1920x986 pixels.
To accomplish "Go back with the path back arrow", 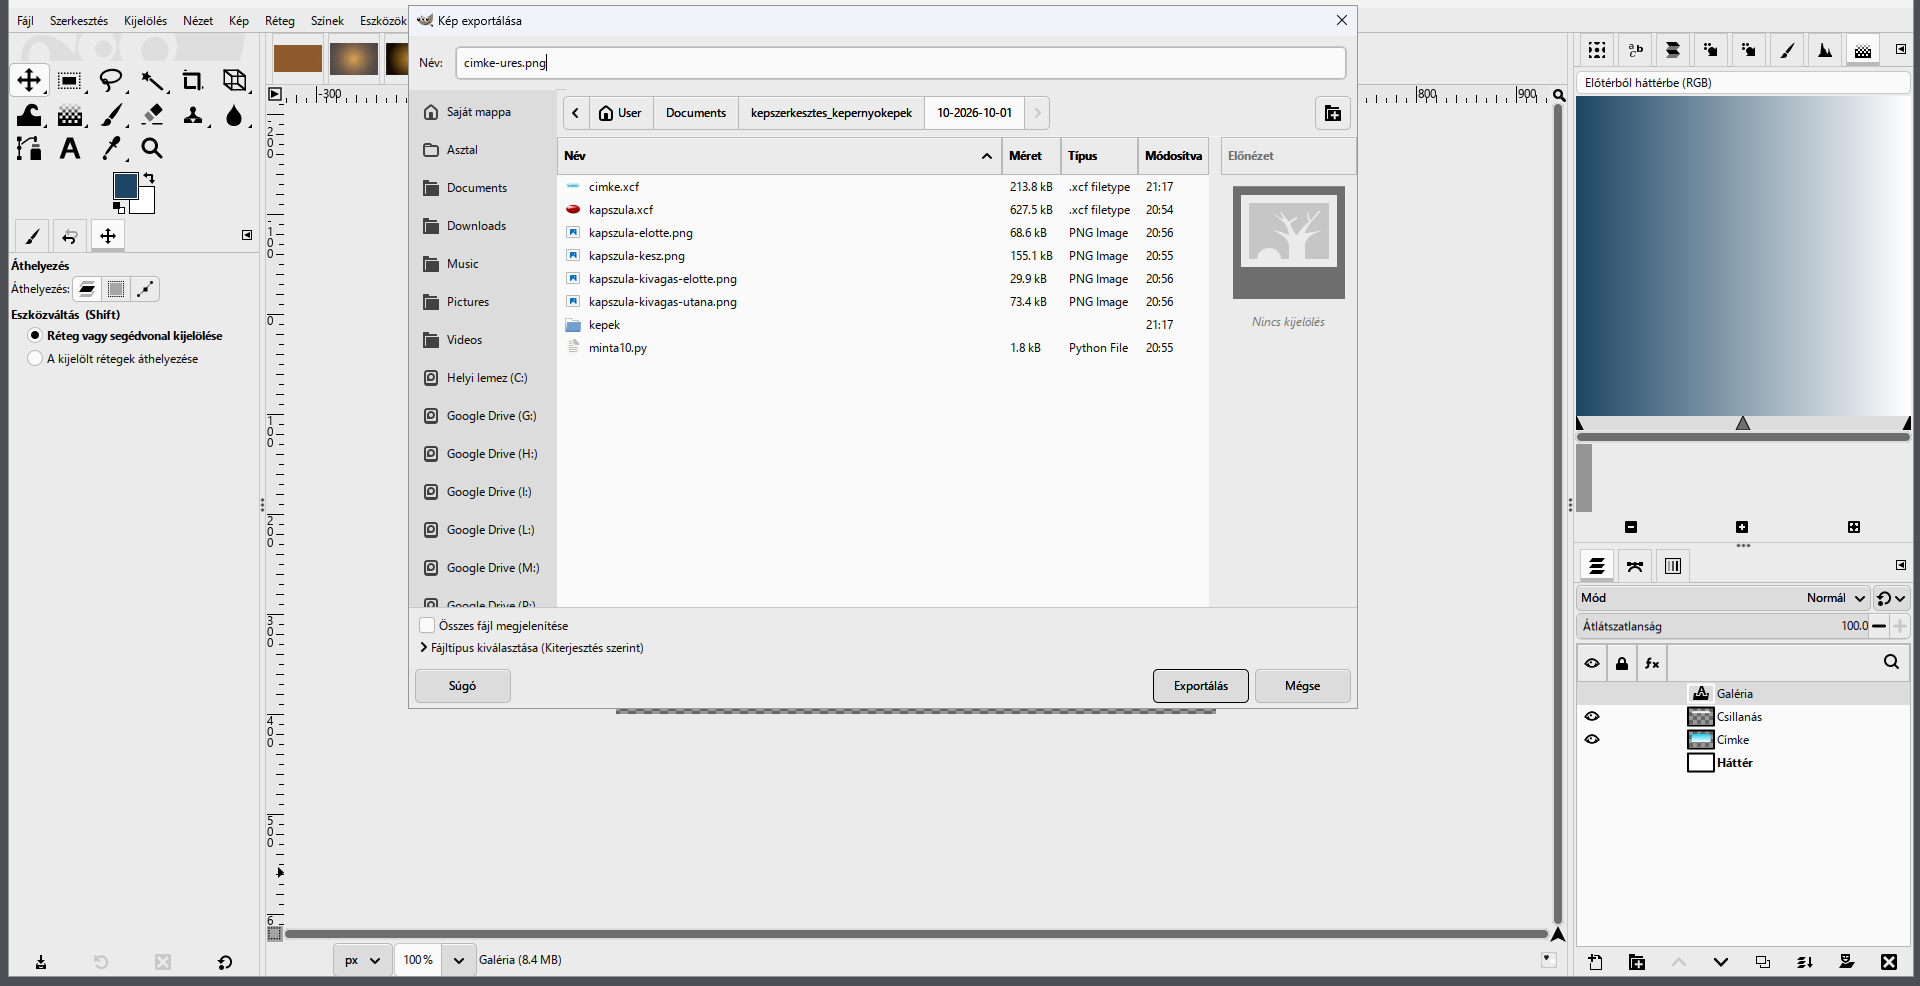I will (576, 113).
